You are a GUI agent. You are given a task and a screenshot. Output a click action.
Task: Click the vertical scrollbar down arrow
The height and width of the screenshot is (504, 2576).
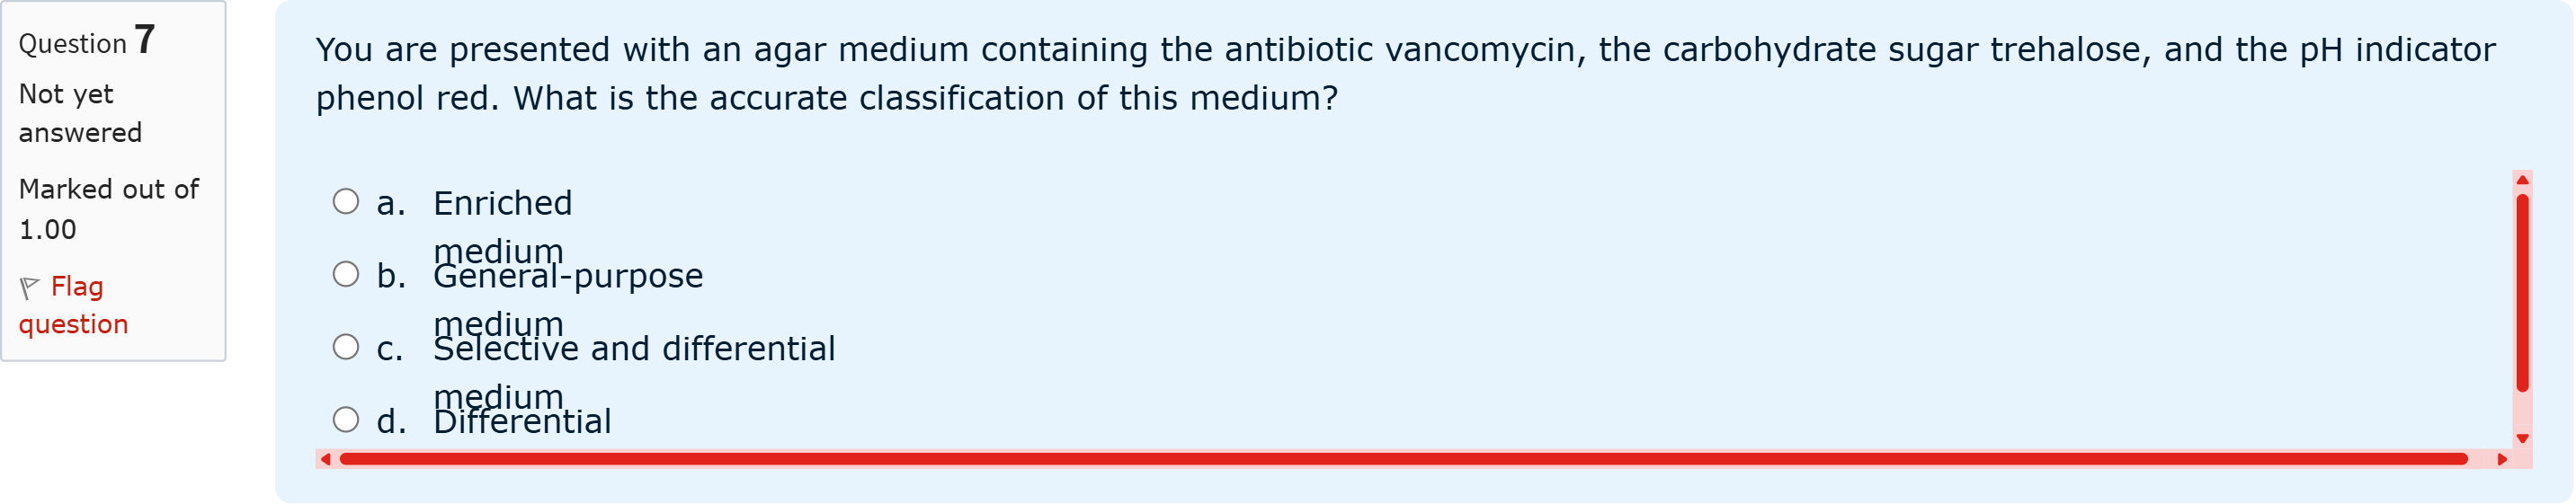(x=2522, y=439)
